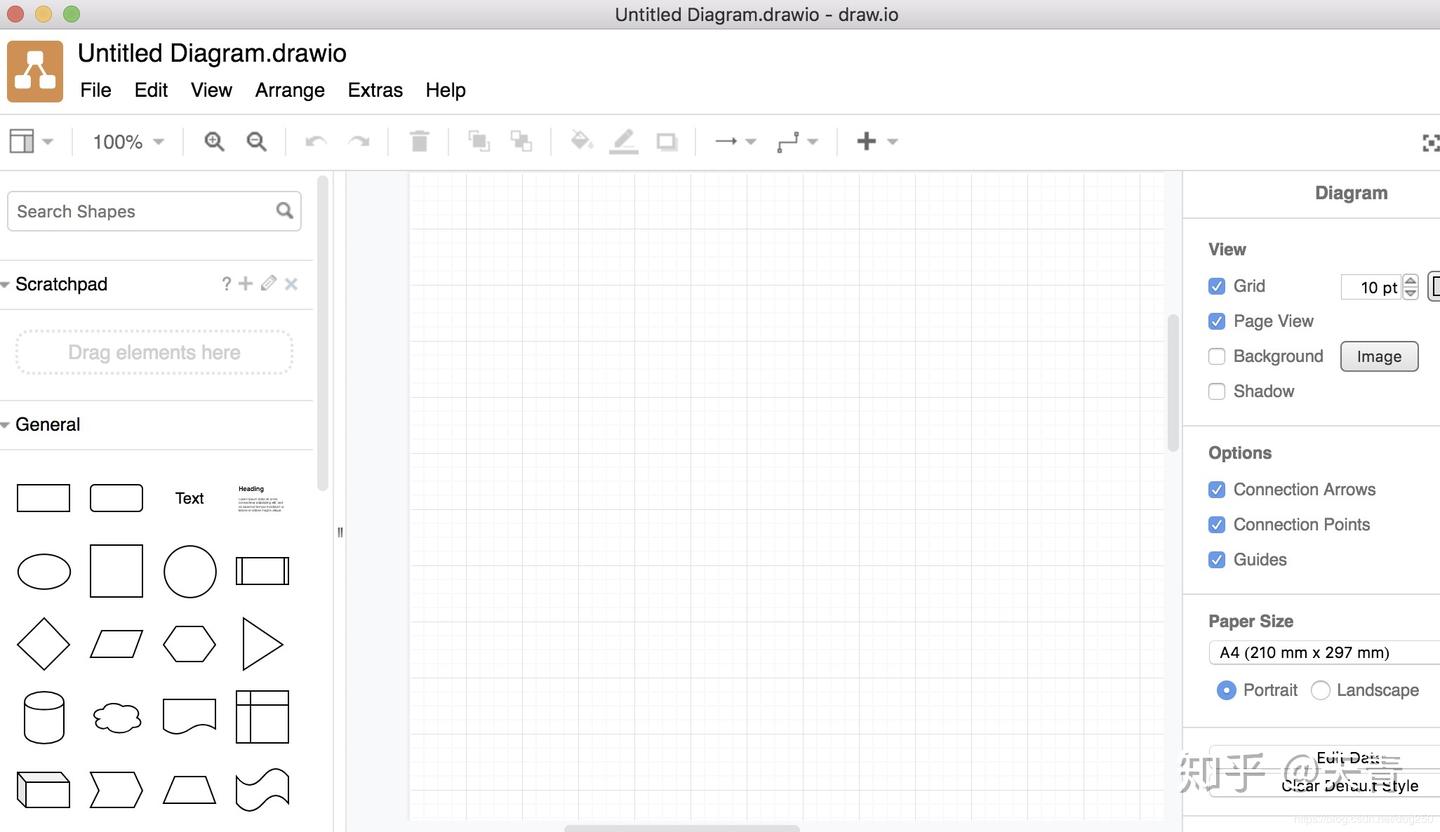Open the A4 paper size dropdown
1440x832 pixels.
[1325, 652]
